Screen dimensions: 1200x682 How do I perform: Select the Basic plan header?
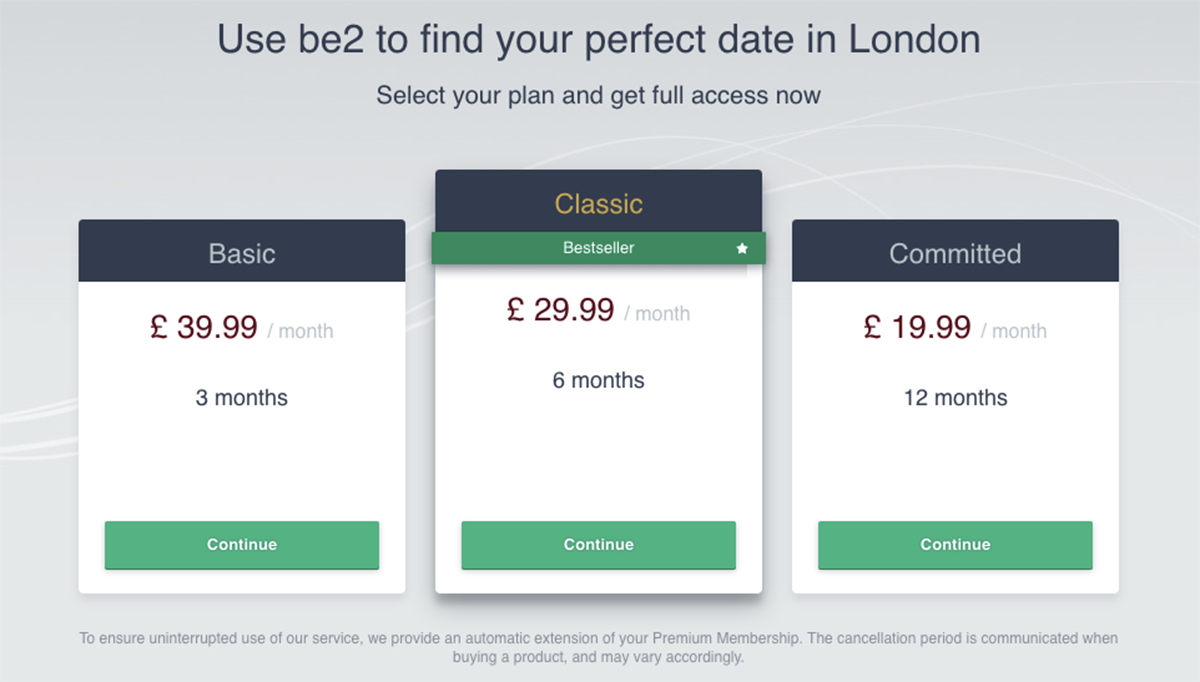[242, 253]
